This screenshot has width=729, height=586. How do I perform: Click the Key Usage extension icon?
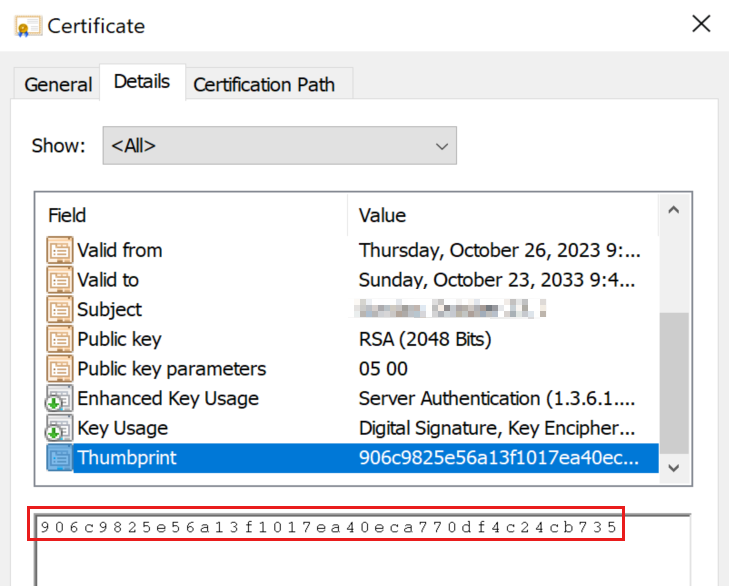[x=60, y=429]
